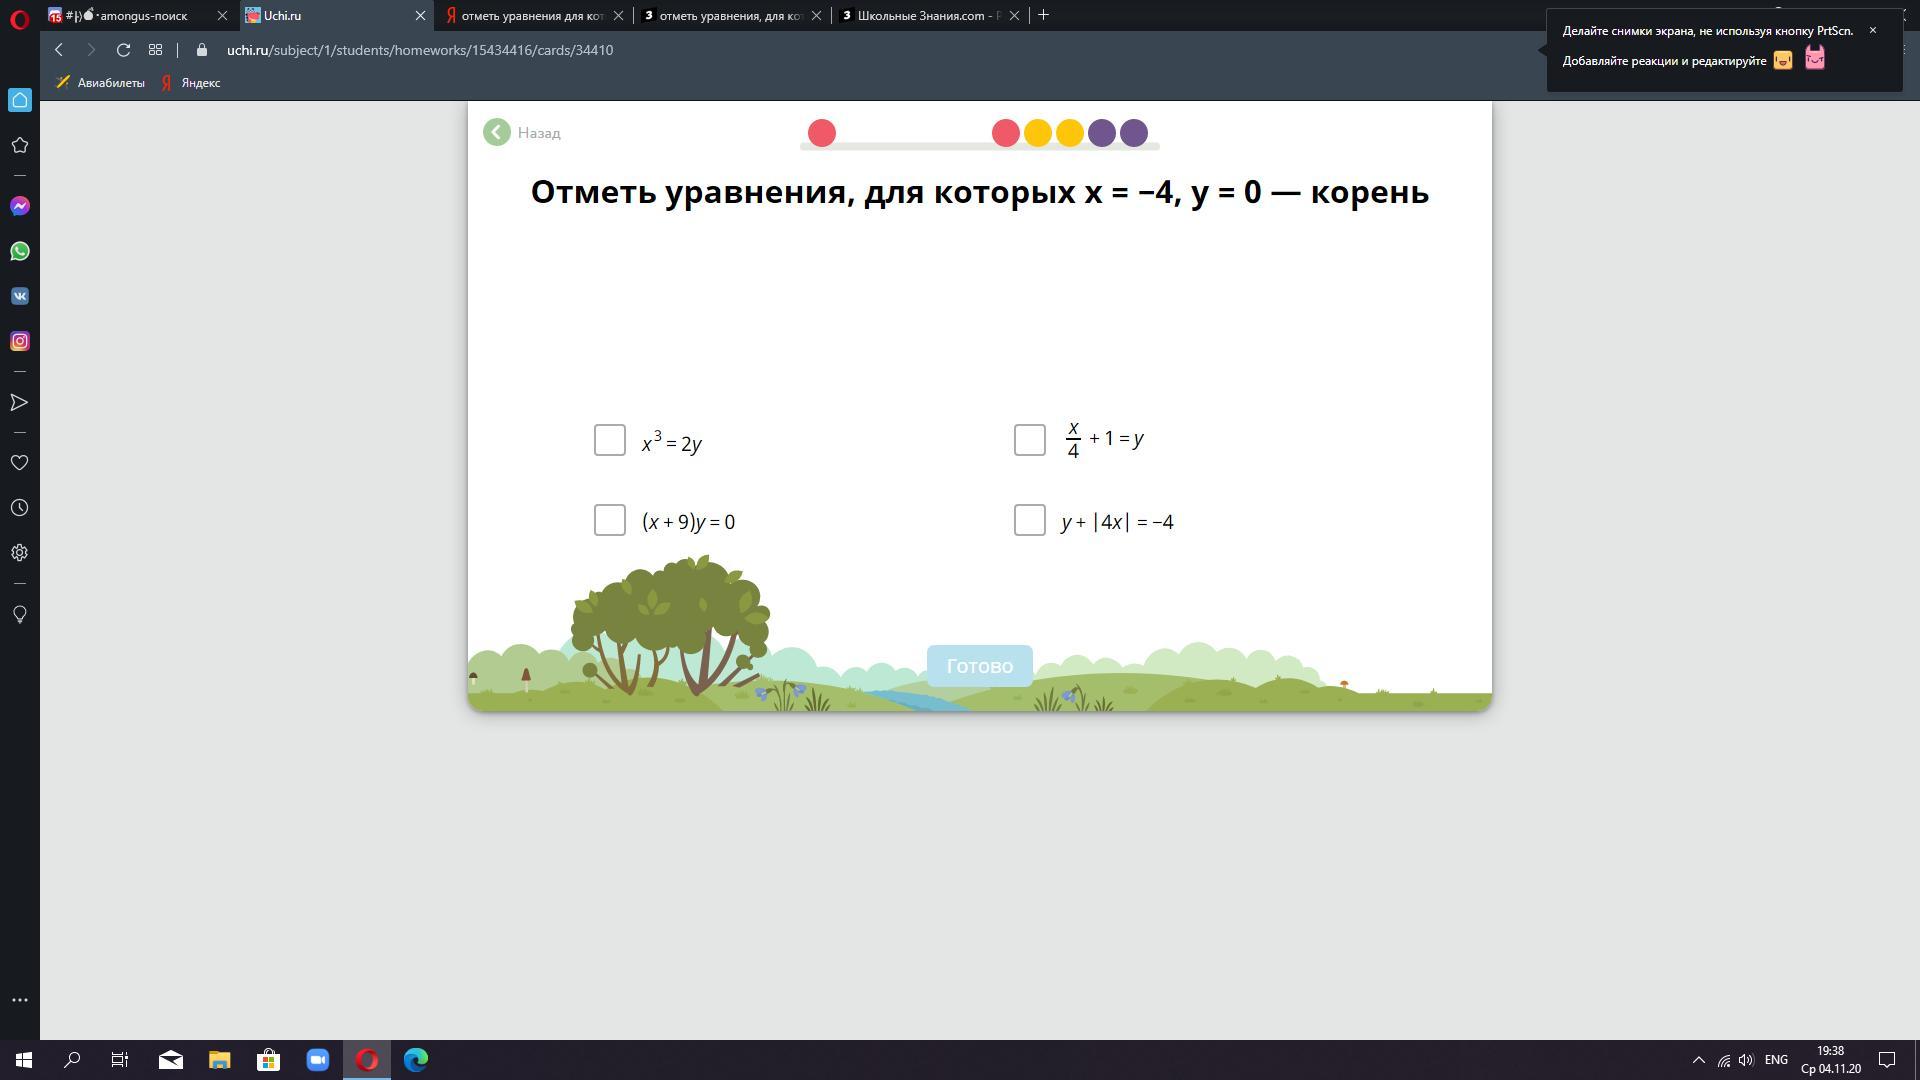Open sidebar three-dots more menu

tap(20, 1000)
